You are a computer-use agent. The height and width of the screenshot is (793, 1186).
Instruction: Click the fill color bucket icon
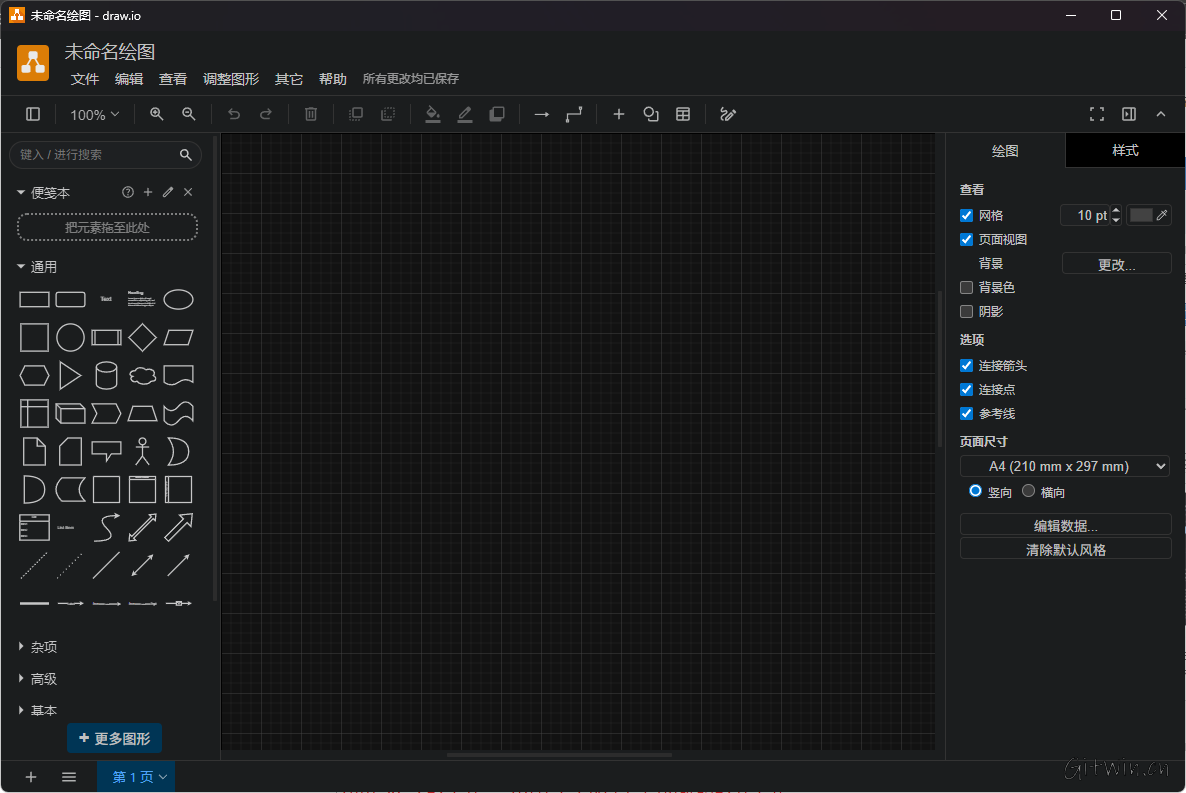(433, 114)
